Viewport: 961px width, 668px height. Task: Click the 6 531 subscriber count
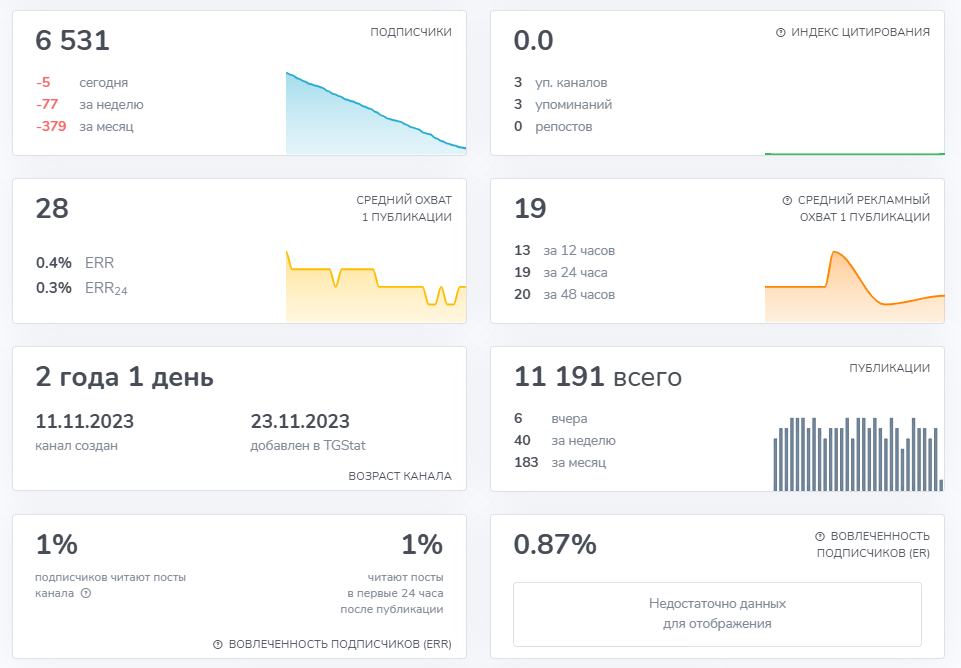72,41
